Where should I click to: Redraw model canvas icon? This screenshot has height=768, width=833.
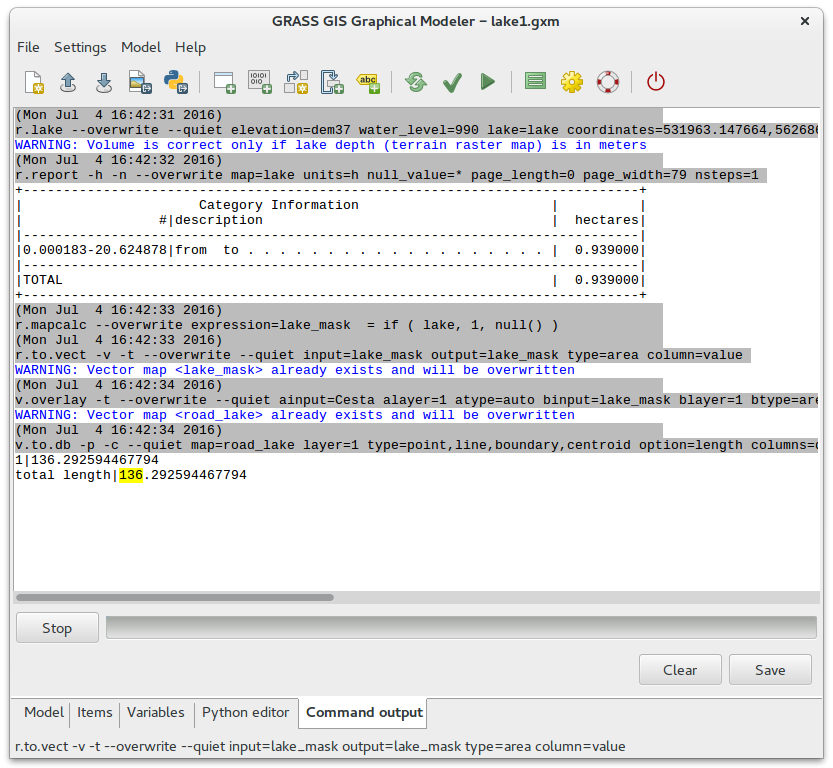pos(416,82)
